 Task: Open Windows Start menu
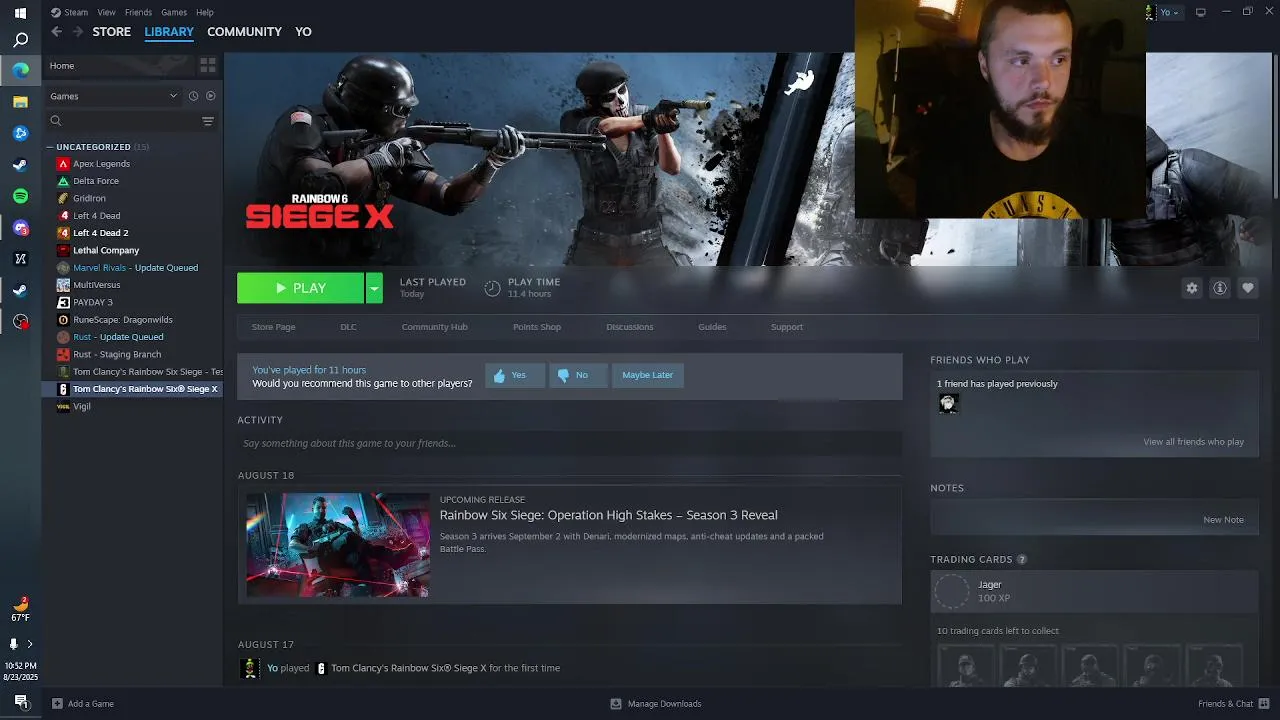[x=20, y=13]
